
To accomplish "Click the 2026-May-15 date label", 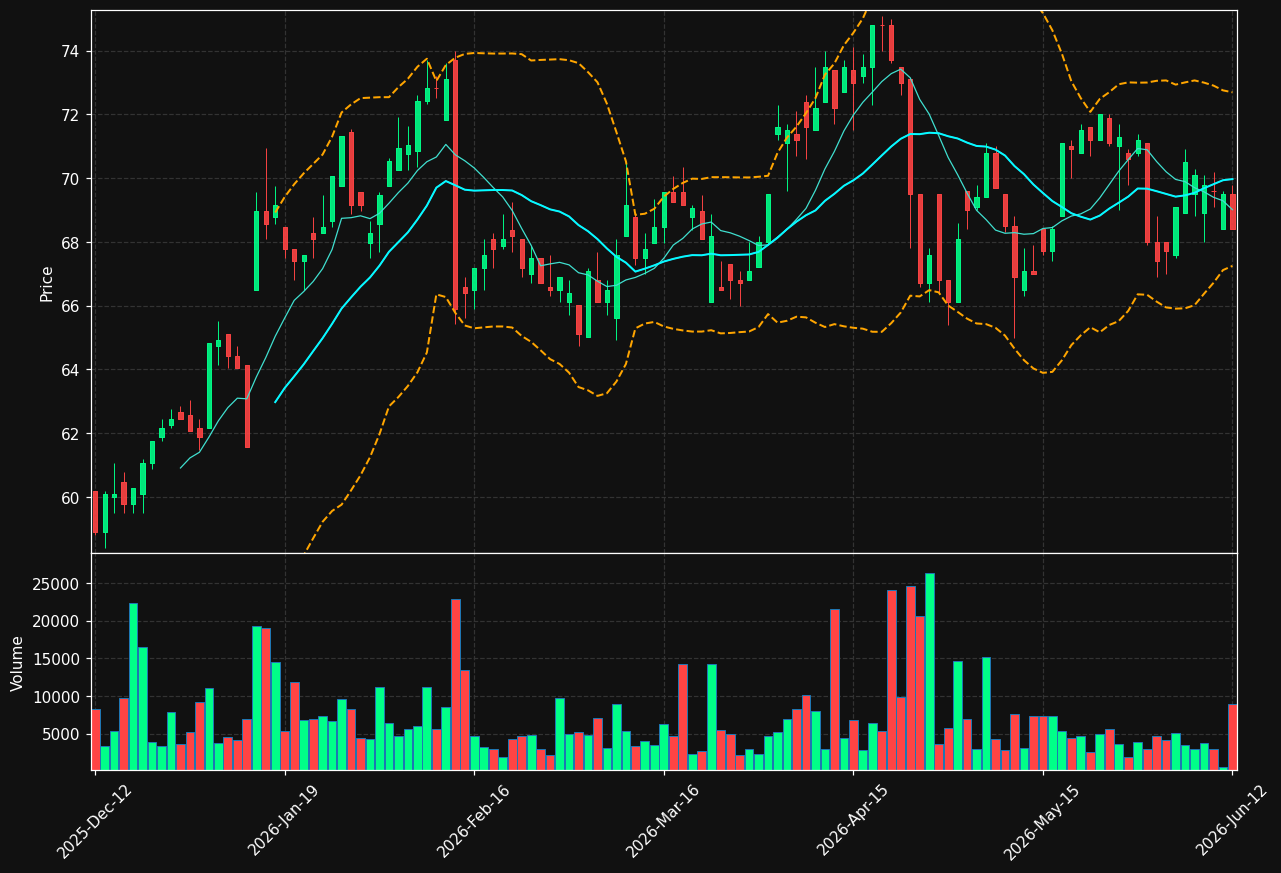I will tap(1042, 821).
